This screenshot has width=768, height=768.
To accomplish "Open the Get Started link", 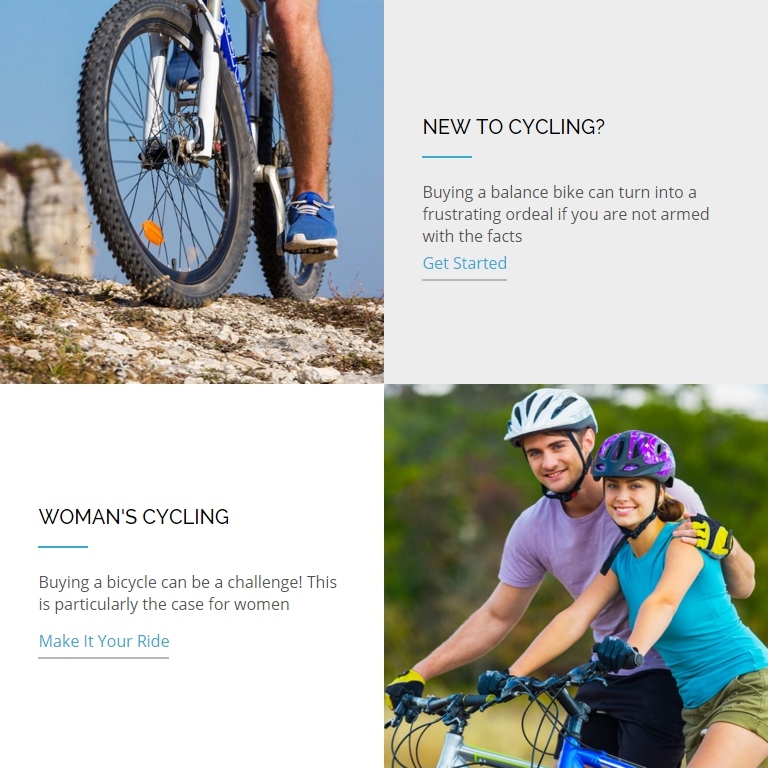I will tap(464, 264).
